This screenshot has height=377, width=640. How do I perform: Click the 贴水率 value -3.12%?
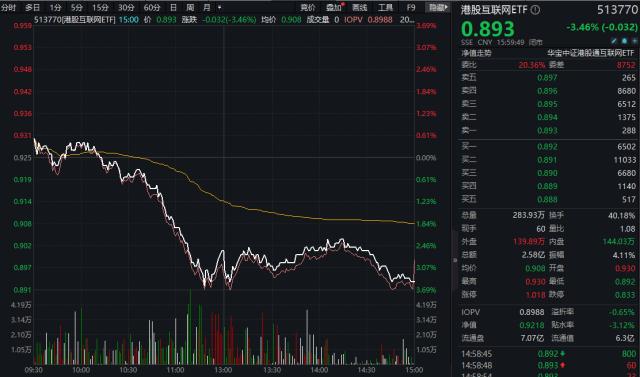(622, 325)
